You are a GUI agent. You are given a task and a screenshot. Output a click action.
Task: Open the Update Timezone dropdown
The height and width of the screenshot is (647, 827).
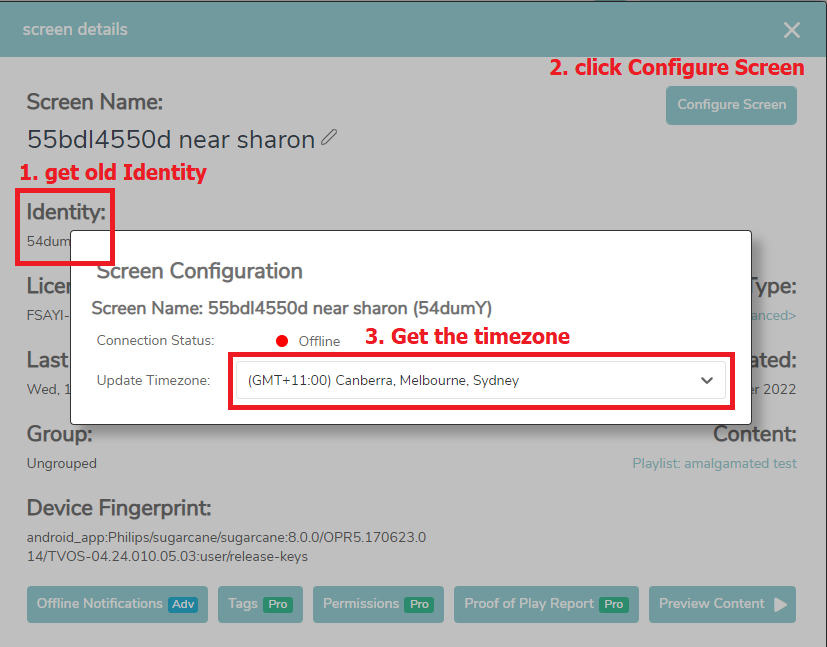480,380
